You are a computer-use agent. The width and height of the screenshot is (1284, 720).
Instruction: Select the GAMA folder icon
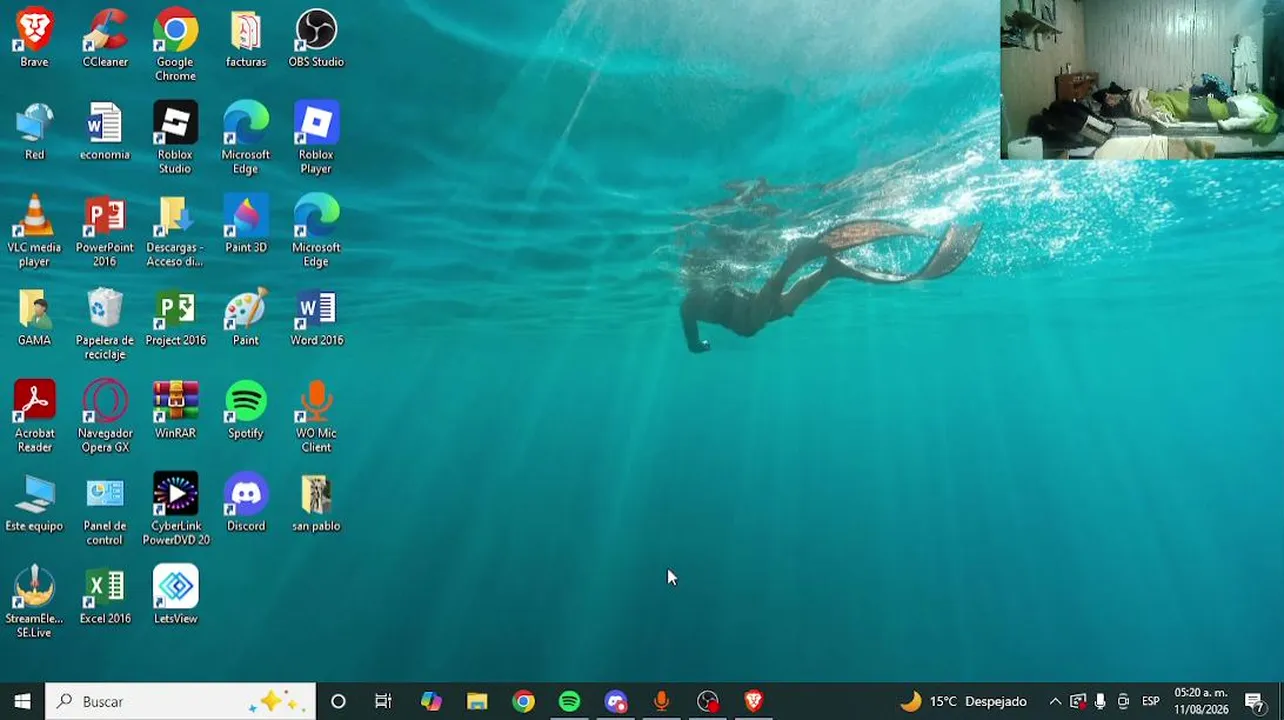(34, 317)
